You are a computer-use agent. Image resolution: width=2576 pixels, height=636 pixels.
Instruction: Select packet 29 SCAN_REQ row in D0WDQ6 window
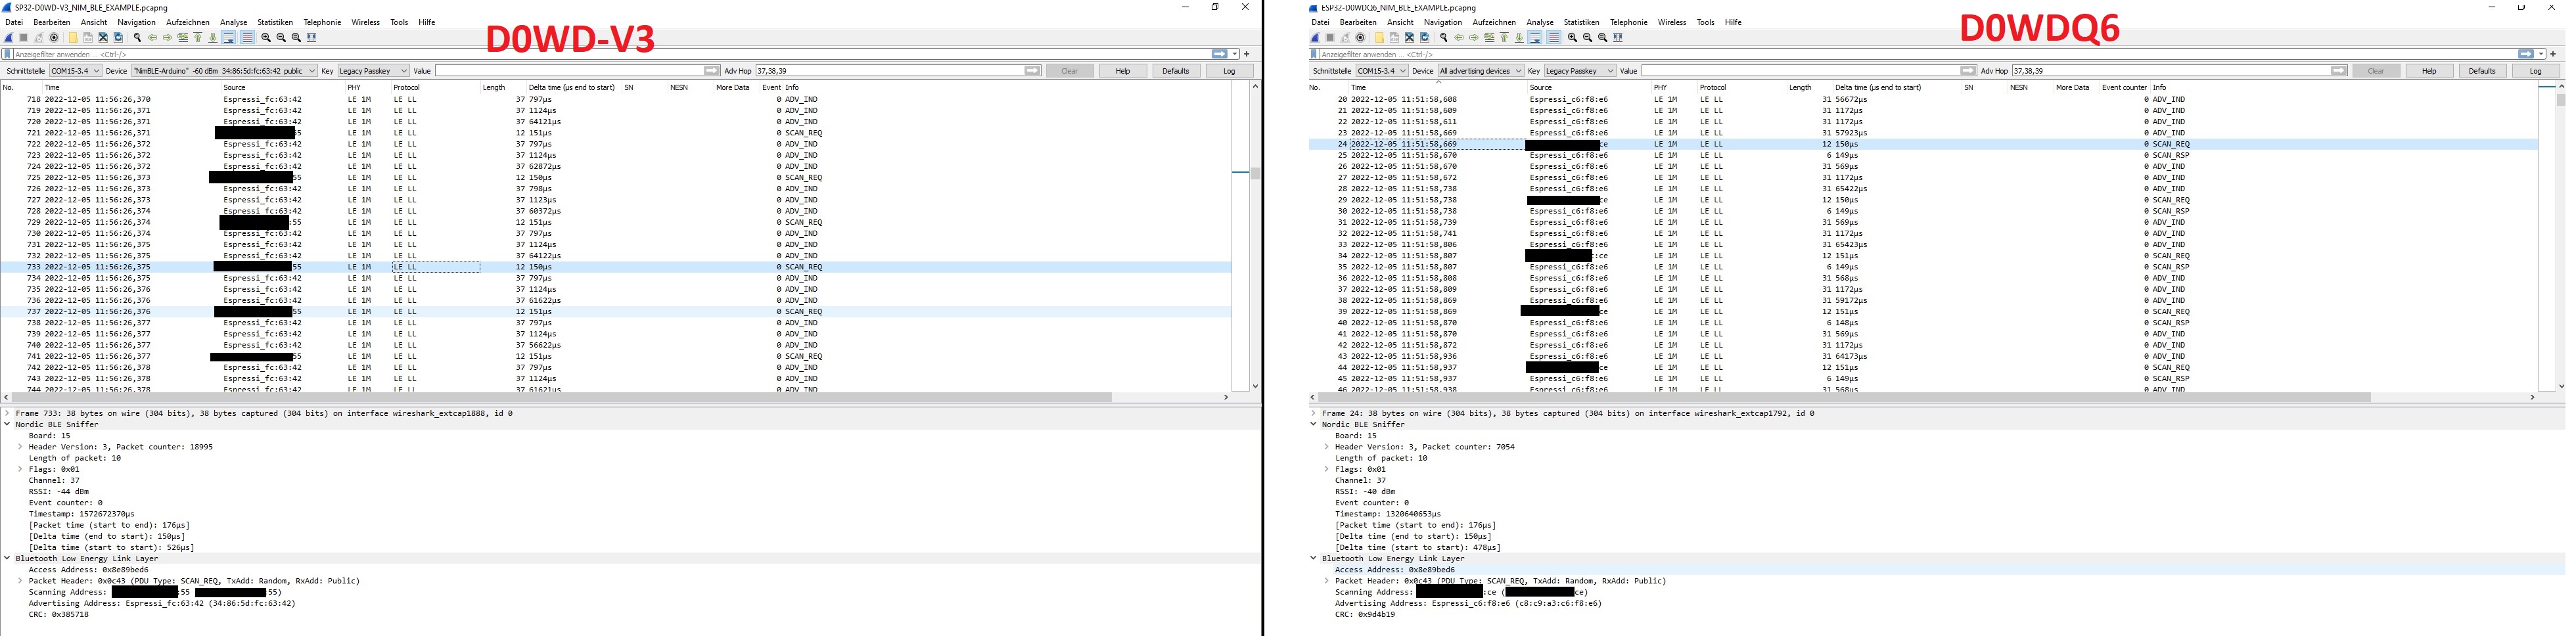pos(1922,200)
